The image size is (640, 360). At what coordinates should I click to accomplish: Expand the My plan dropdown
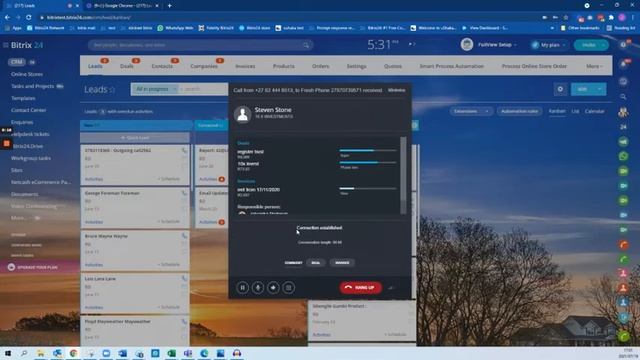pyautogui.click(x=548, y=45)
